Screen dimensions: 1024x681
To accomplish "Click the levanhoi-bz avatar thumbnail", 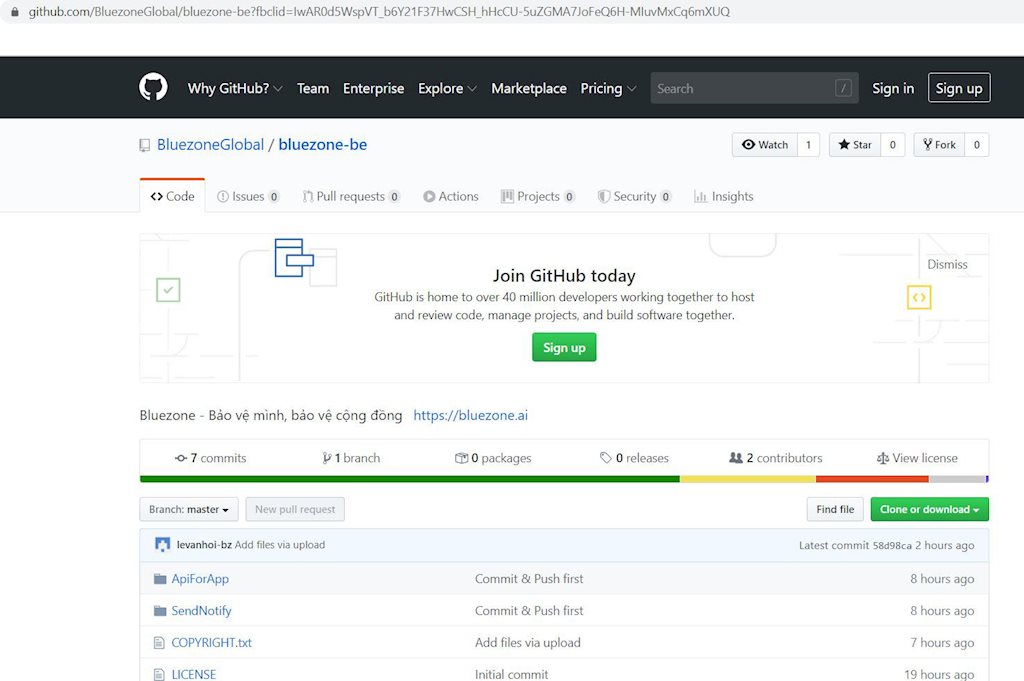I will [x=162, y=545].
